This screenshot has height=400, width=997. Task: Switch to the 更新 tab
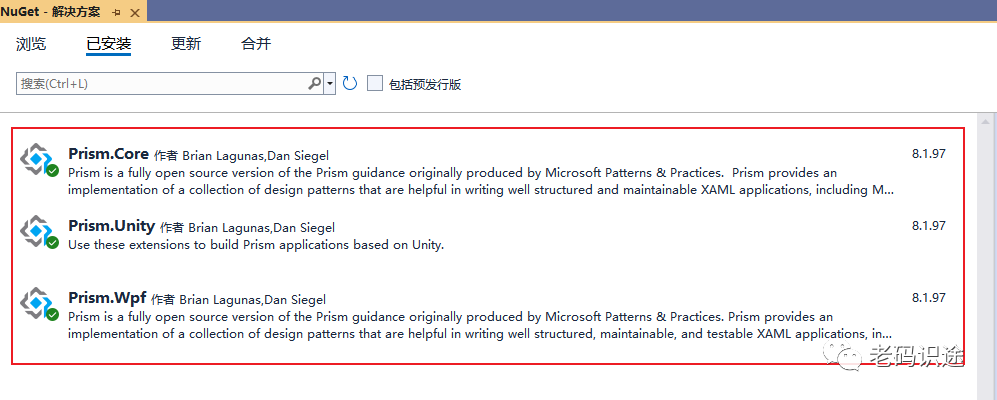186,44
